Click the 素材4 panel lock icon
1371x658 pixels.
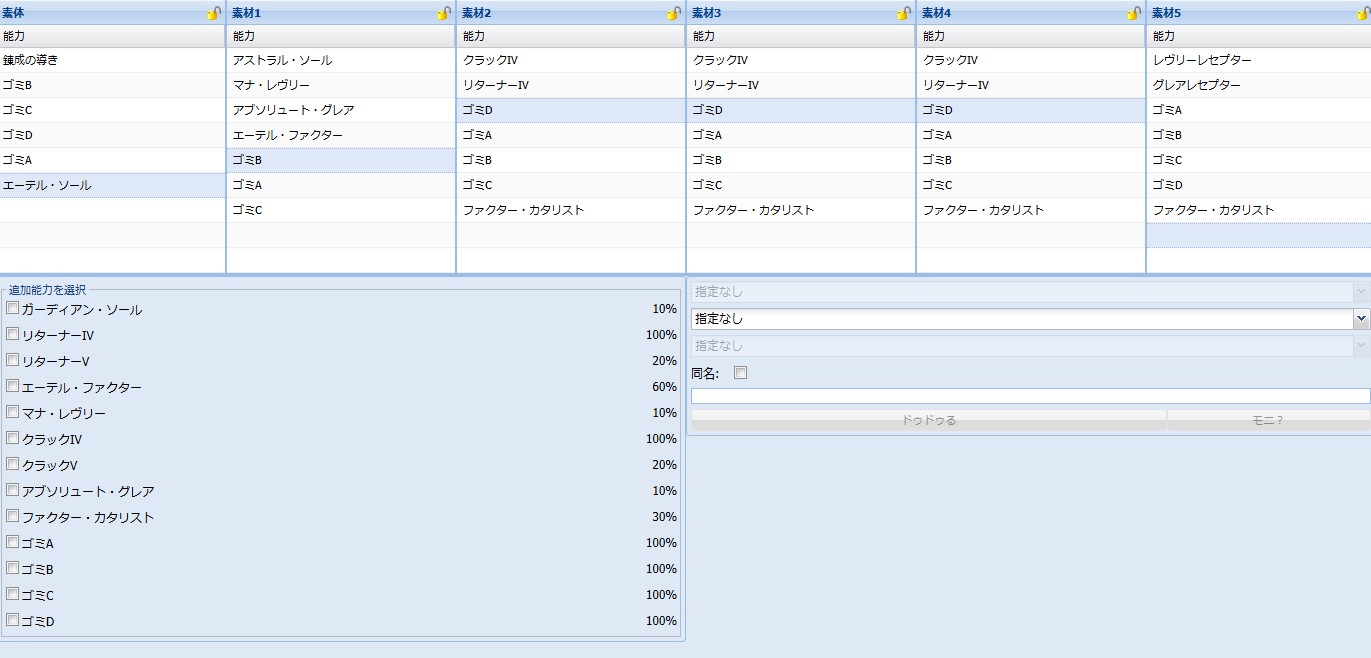tap(1134, 13)
